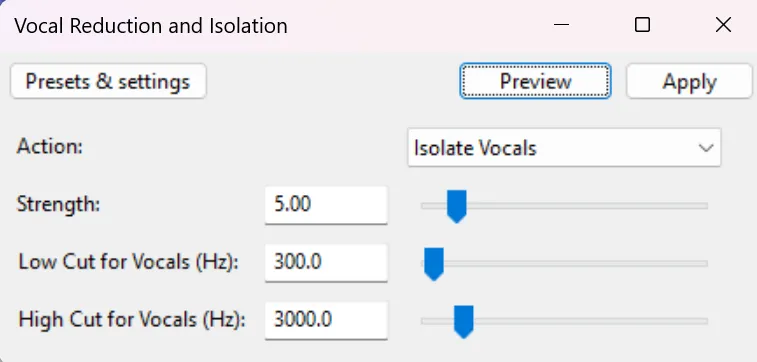Minimize the Vocal Reduction and Isolation window

coord(561,25)
